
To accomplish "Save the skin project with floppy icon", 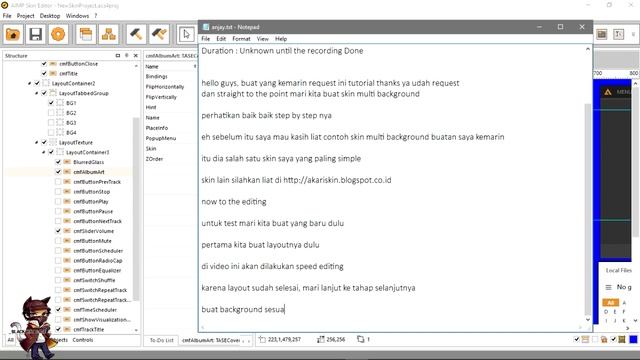I will pyautogui.click(x=36, y=34).
